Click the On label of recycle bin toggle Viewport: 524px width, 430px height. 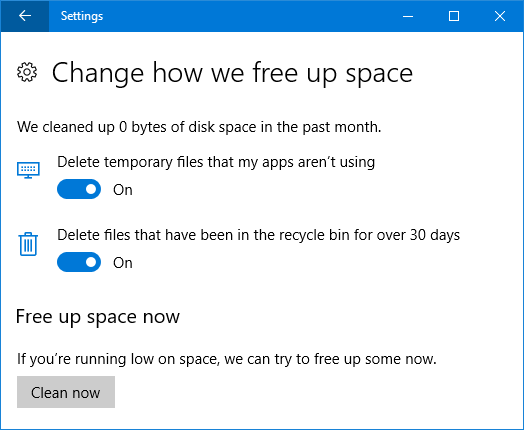click(123, 263)
